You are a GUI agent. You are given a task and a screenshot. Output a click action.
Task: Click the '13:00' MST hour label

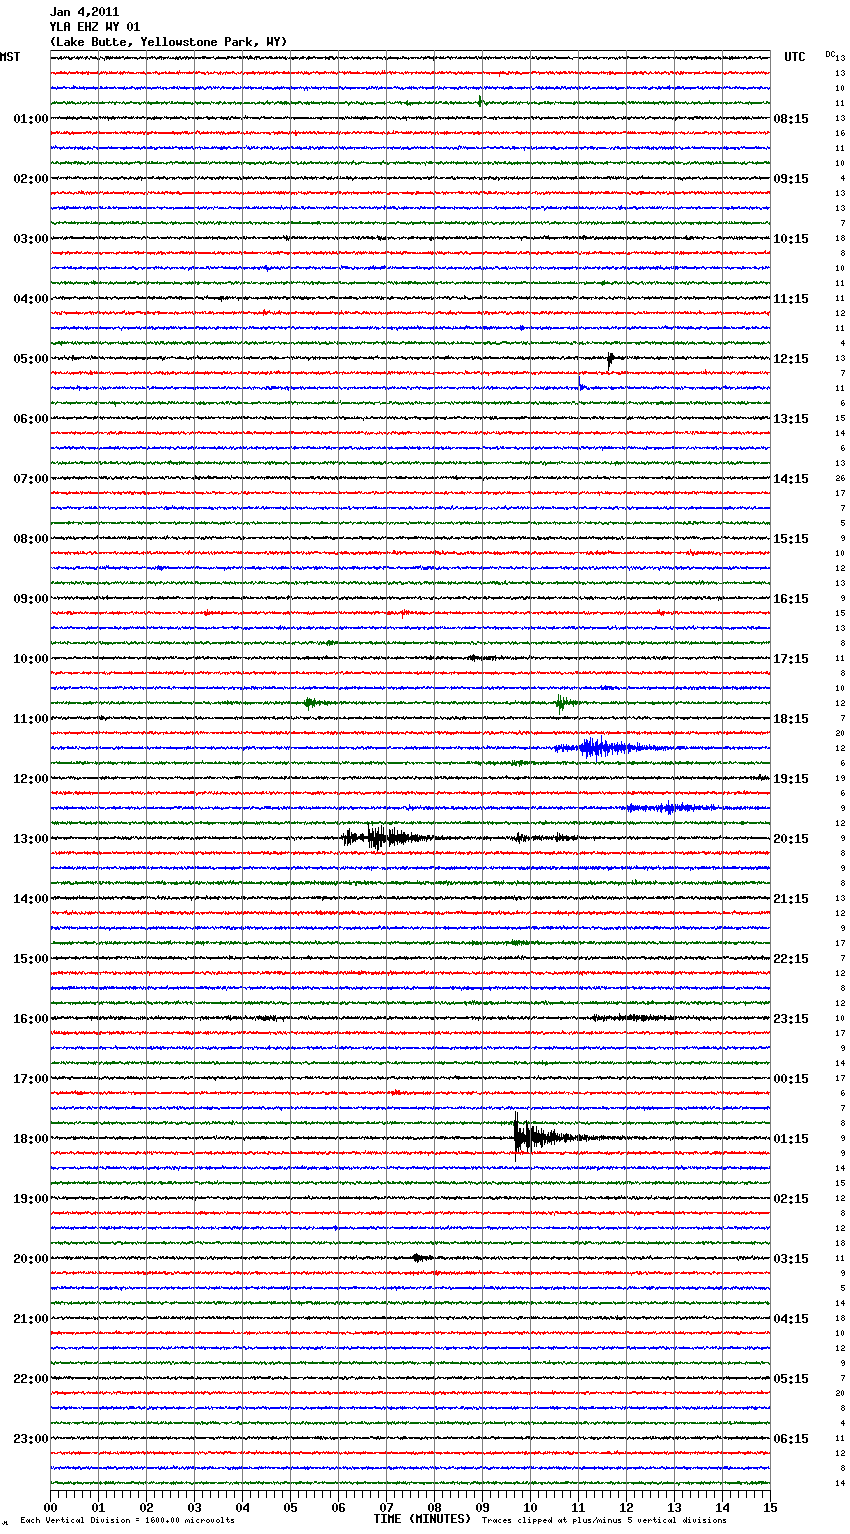(x=31, y=839)
